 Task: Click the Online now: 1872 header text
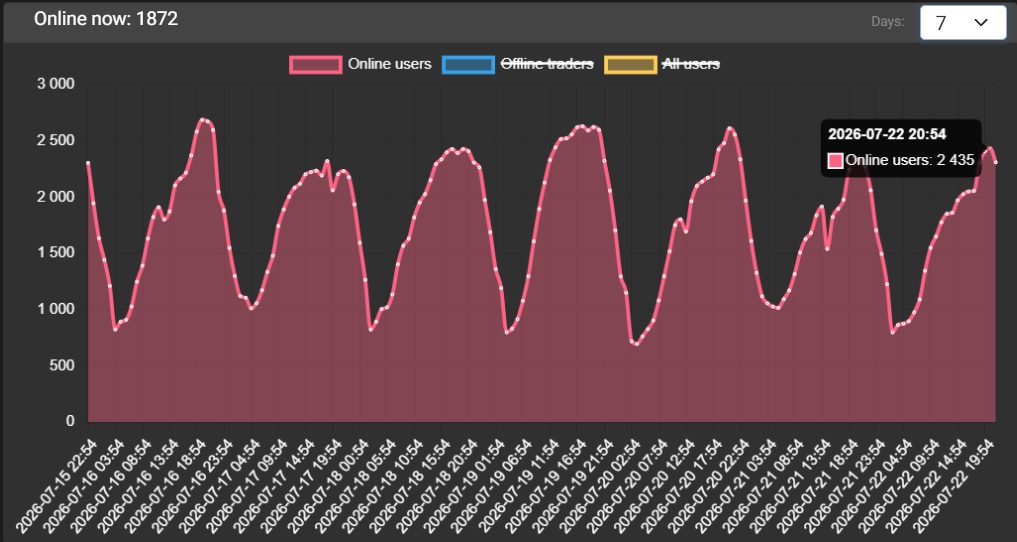coord(106,19)
